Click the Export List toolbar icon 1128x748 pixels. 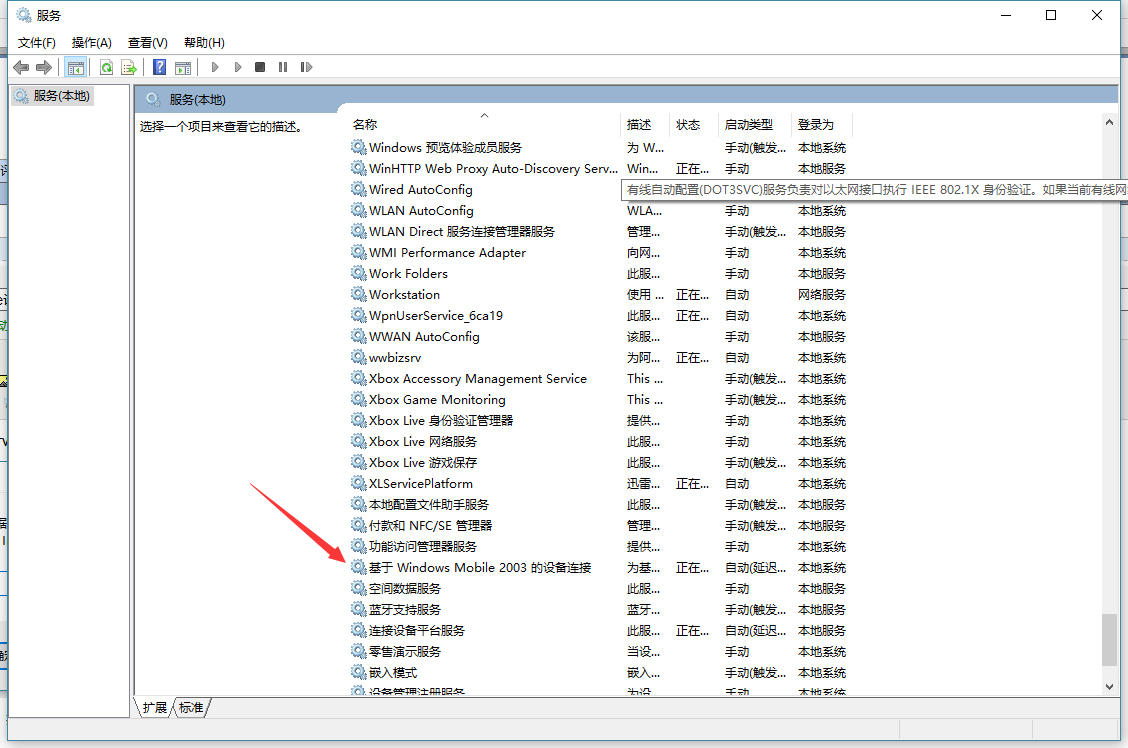pyautogui.click(x=129, y=66)
